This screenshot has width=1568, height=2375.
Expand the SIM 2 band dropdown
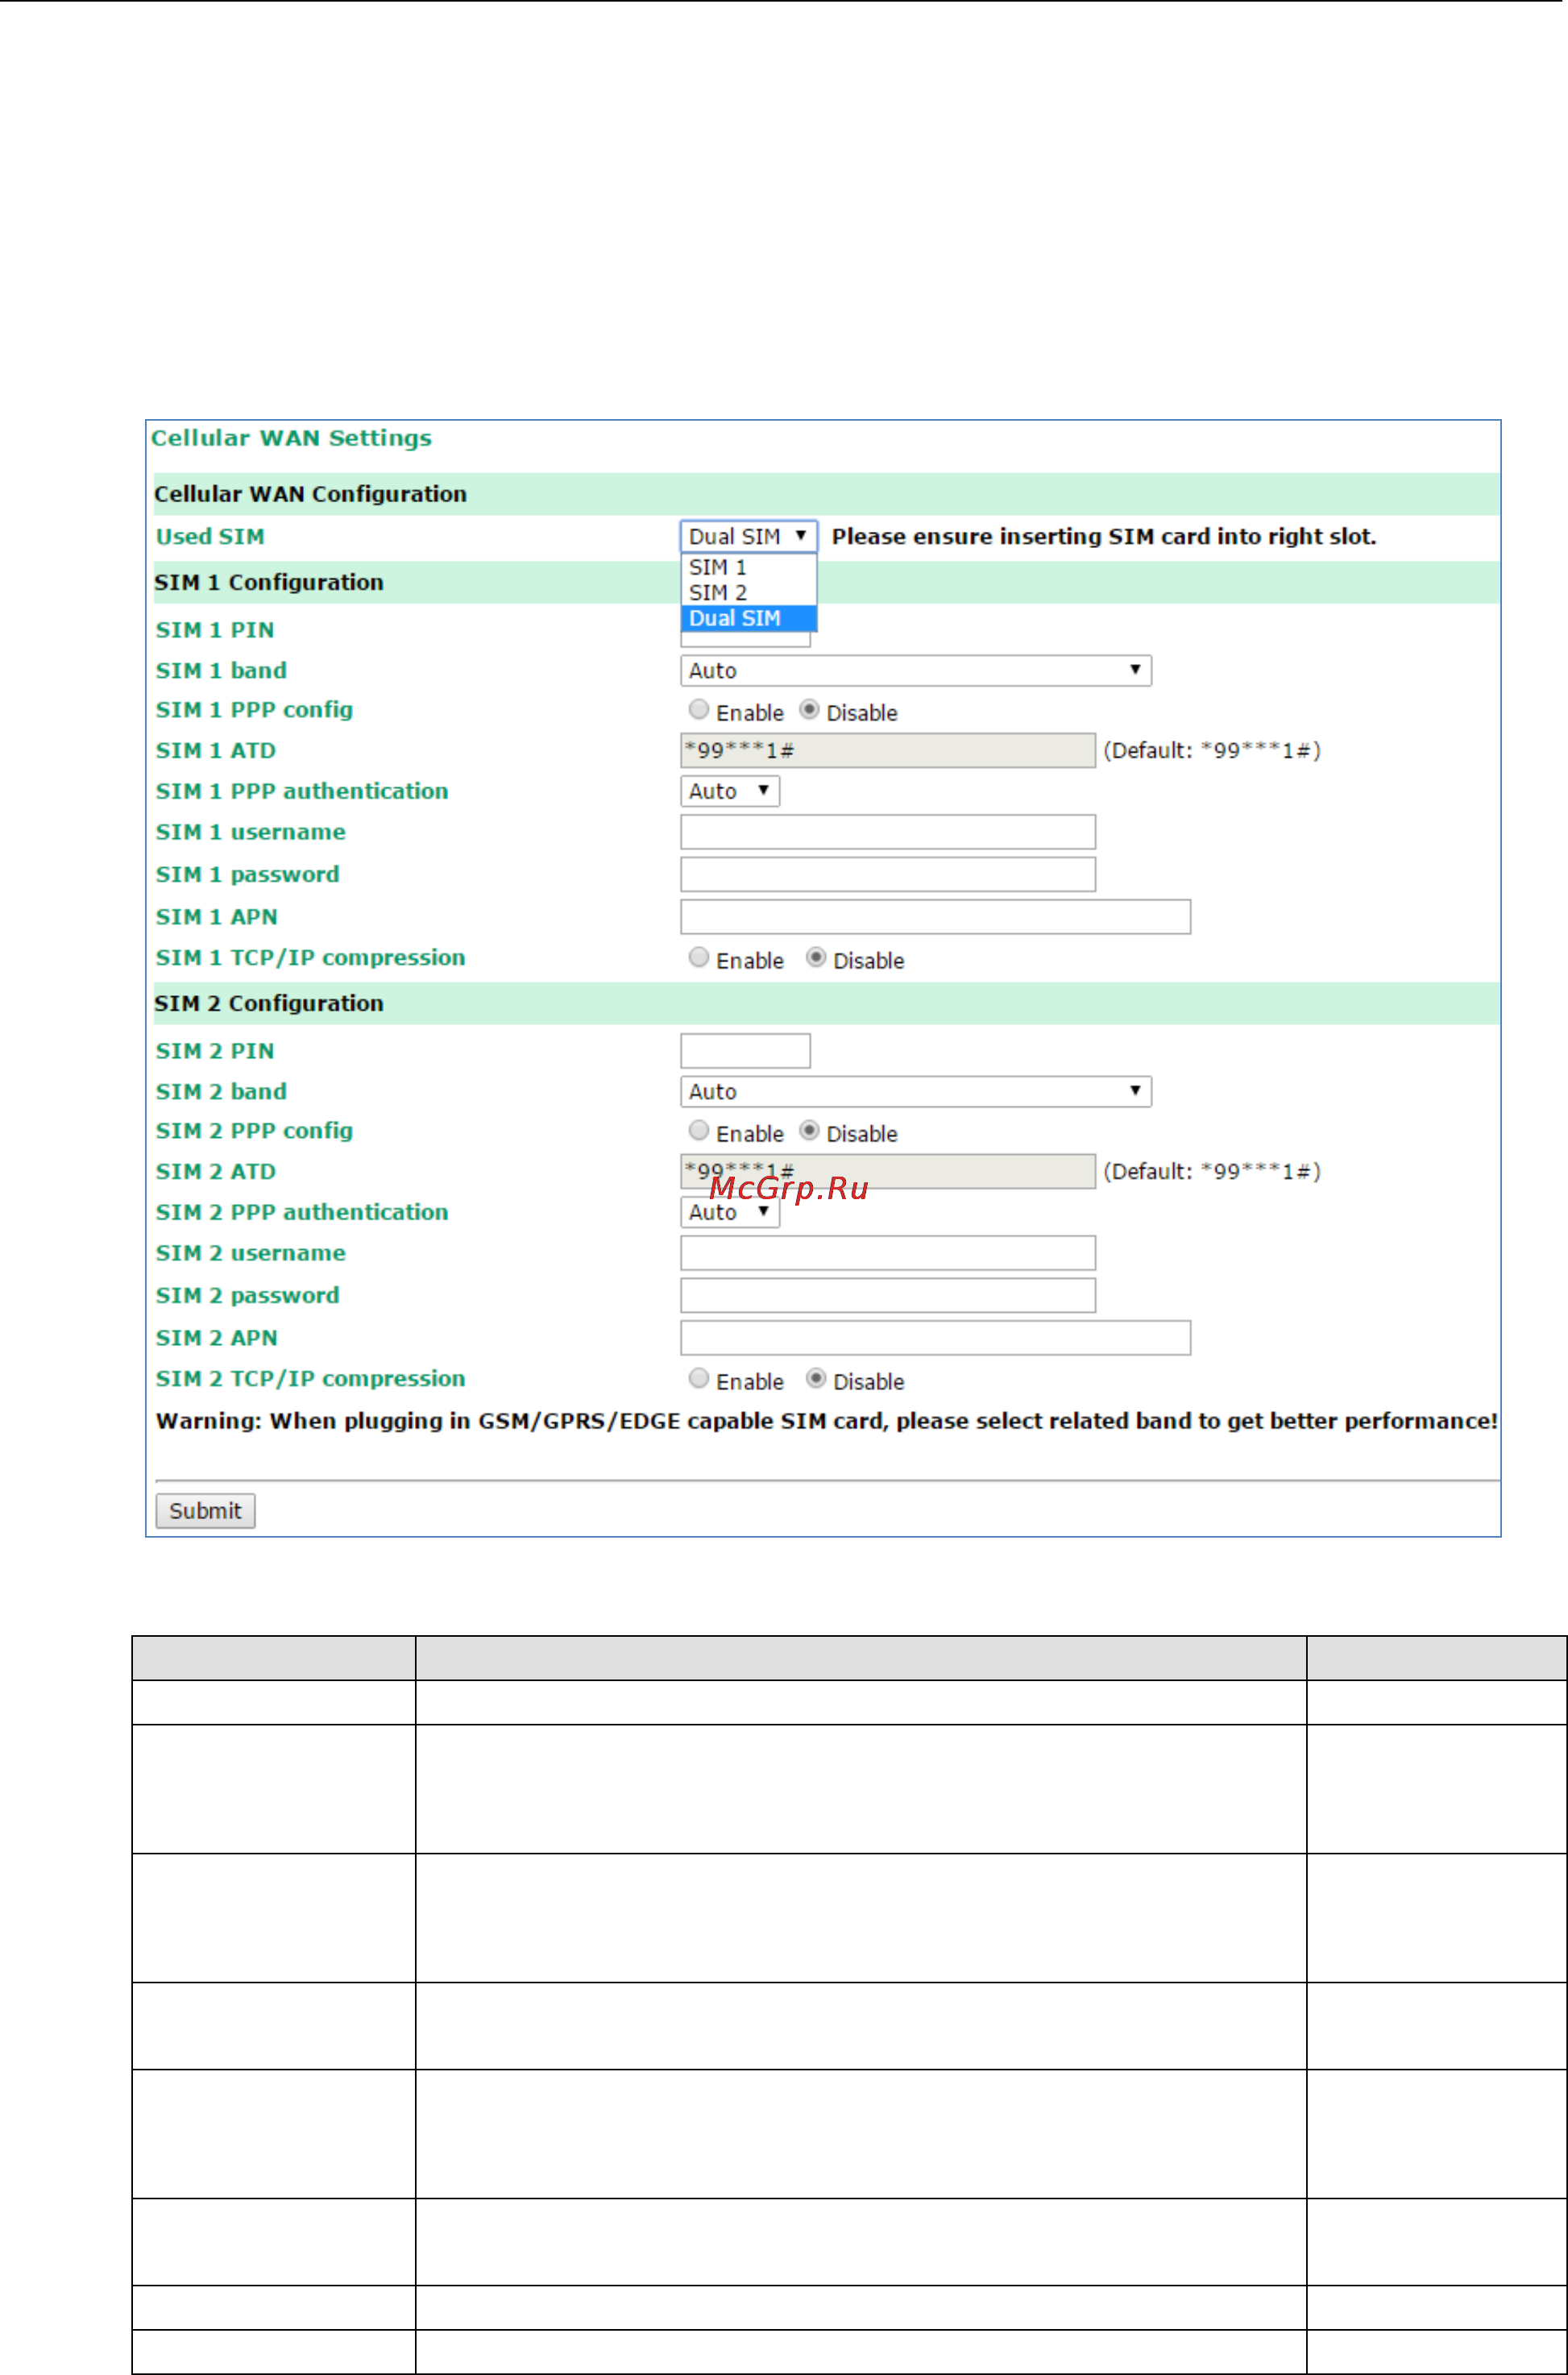click(915, 1091)
